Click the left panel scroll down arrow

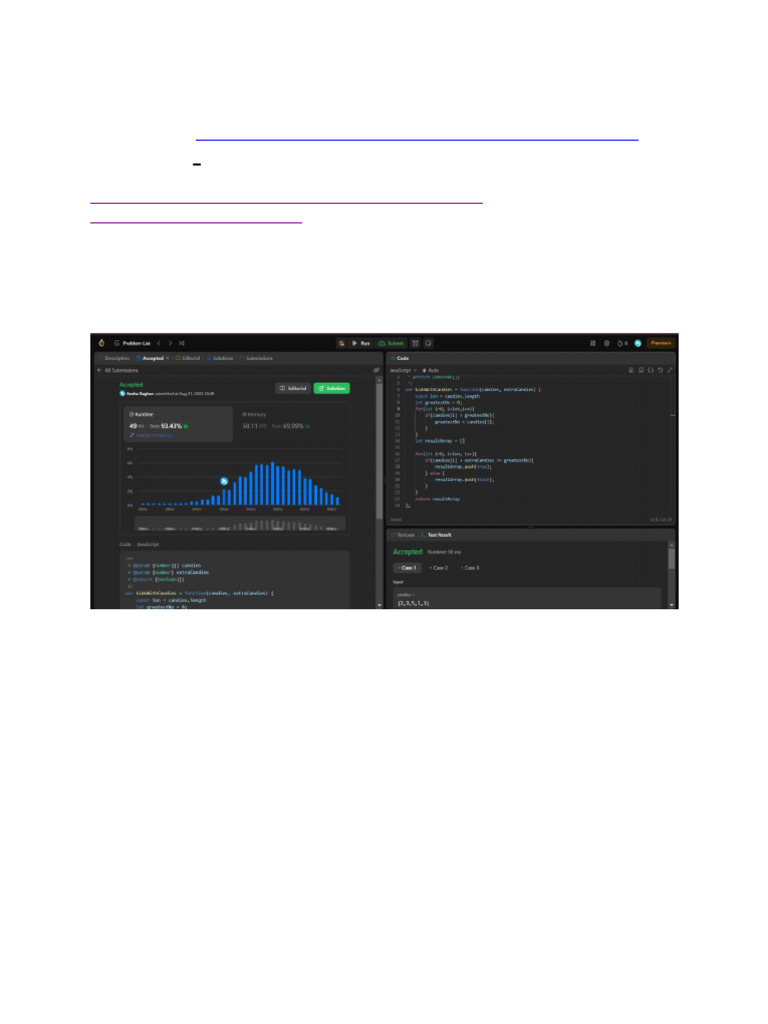coord(379,605)
